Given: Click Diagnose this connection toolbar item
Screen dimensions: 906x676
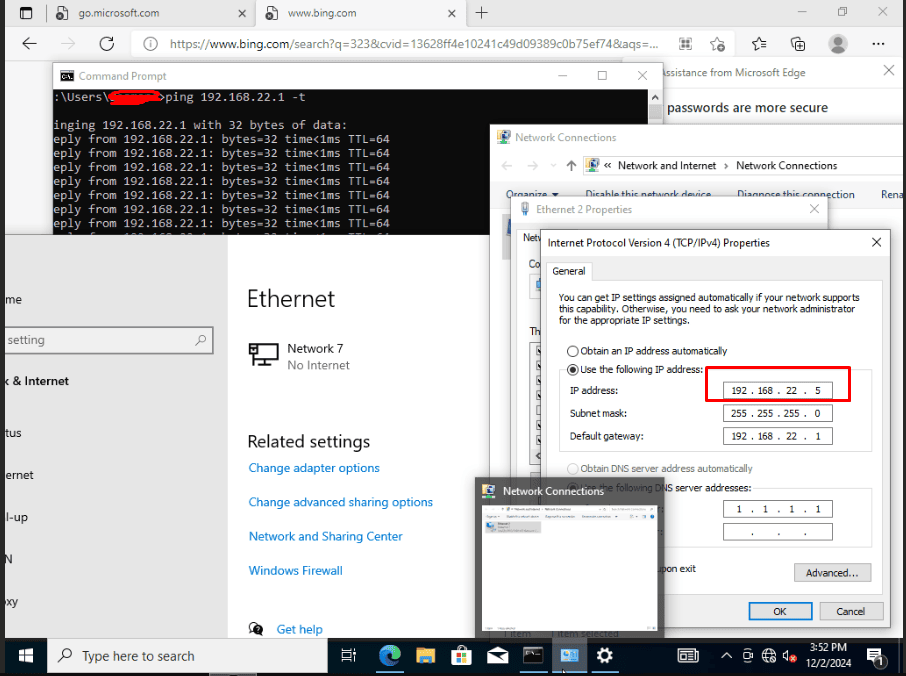Looking at the screenshot, I should (x=796, y=194).
